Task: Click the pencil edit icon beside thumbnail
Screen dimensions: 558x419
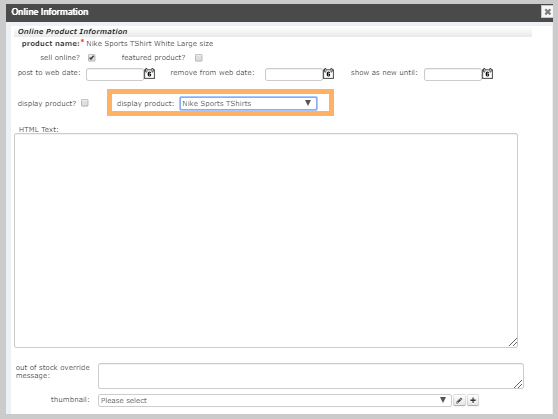Action: (x=459, y=400)
